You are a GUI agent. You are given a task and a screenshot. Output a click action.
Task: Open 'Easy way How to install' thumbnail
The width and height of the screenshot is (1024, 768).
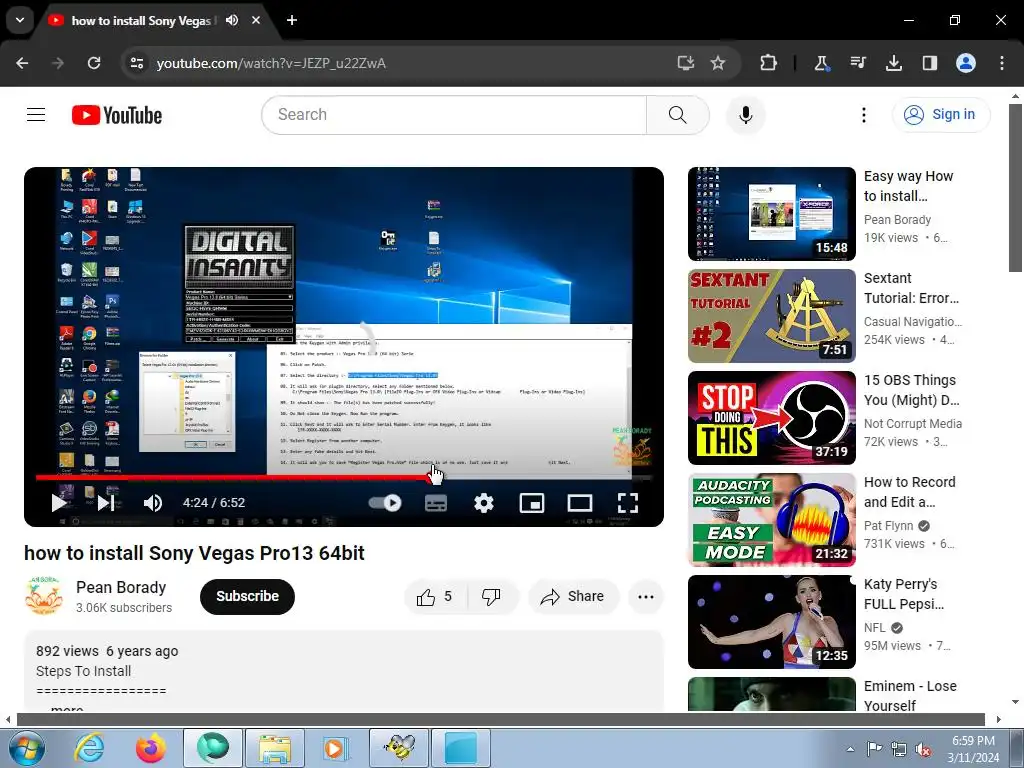[771, 214]
